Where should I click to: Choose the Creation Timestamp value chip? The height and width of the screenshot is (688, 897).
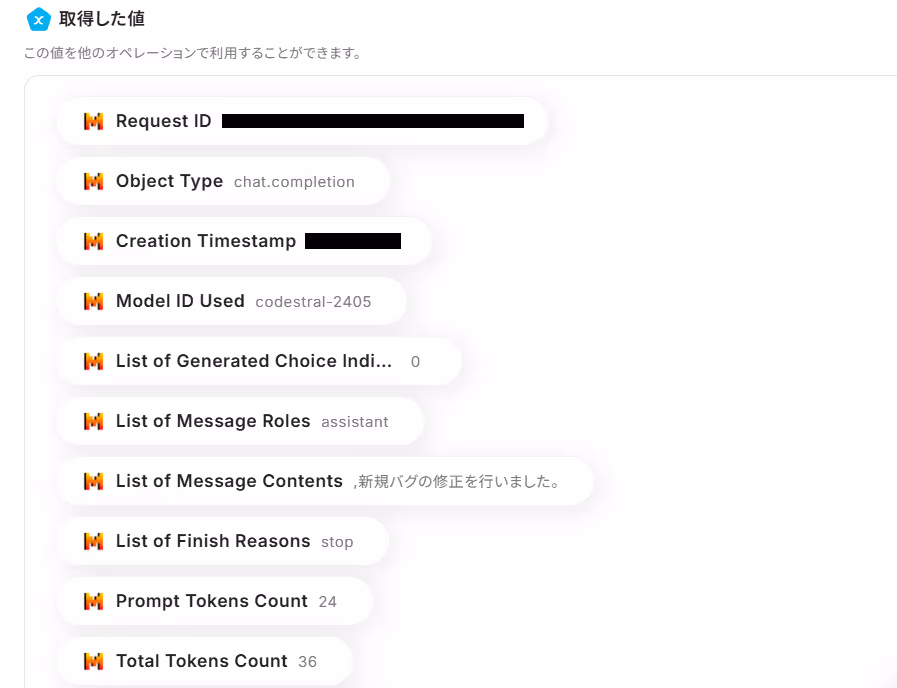(x=244, y=241)
